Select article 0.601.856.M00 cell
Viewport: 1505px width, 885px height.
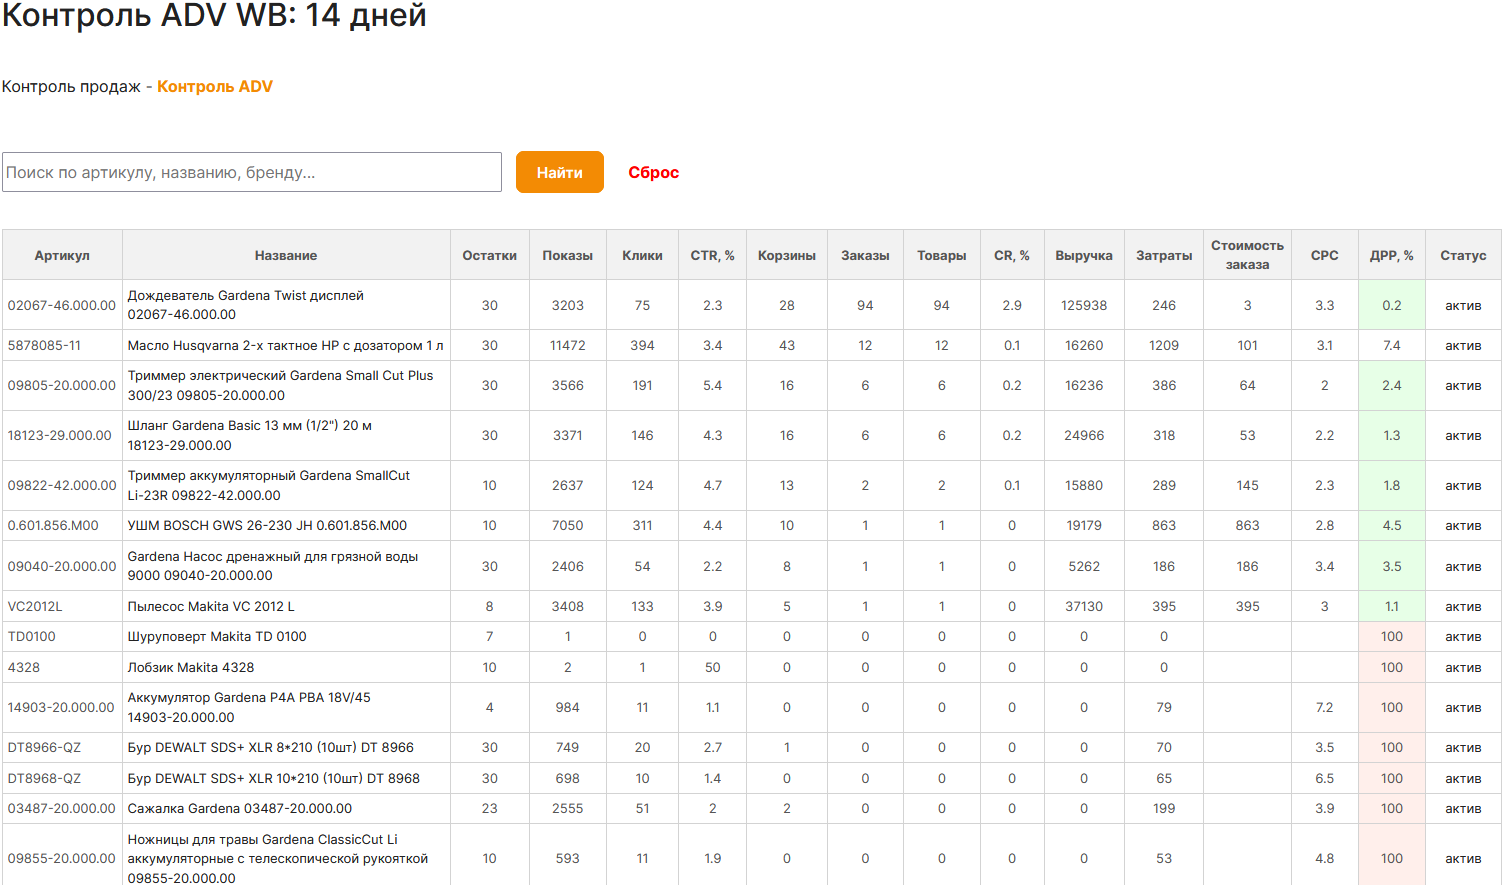tap(62, 525)
